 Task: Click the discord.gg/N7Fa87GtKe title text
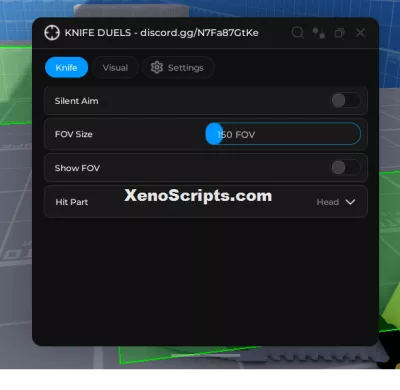point(199,33)
